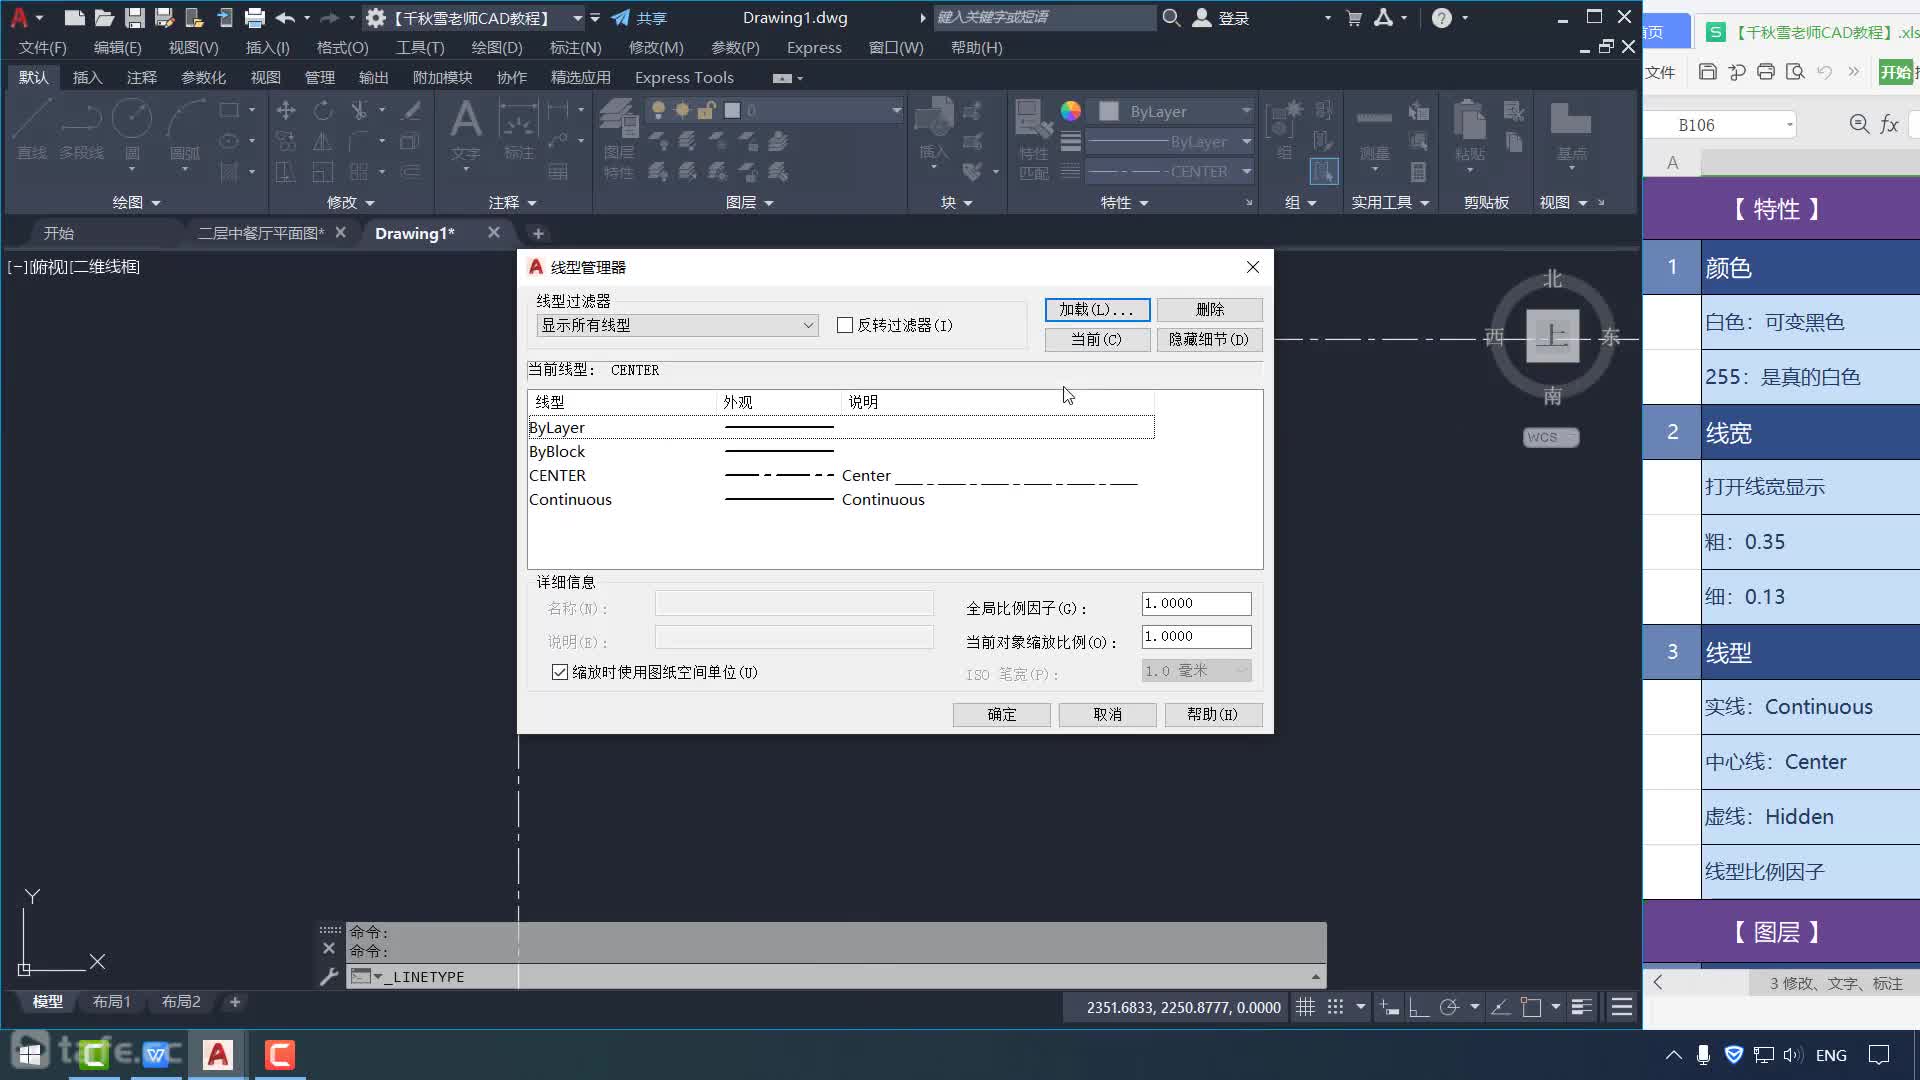Cancel dialog with 取消 button
The width and height of the screenshot is (1920, 1080).
point(1107,715)
